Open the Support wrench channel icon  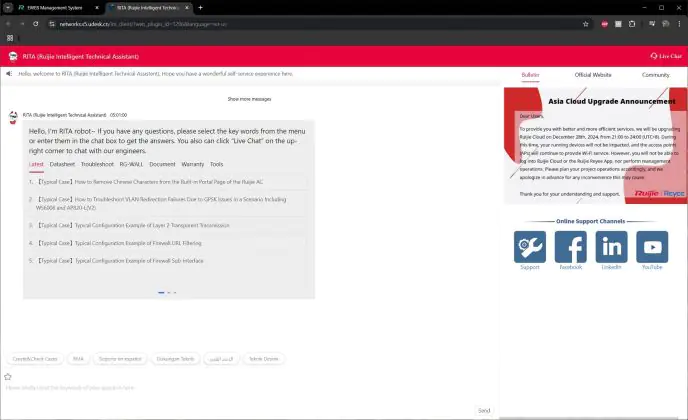(530, 247)
